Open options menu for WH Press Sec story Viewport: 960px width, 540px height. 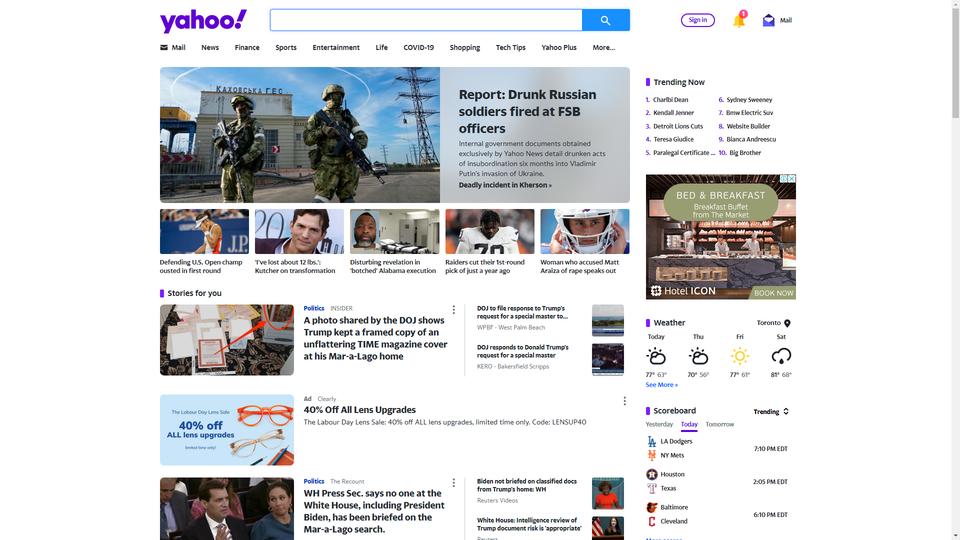click(x=454, y=482)
